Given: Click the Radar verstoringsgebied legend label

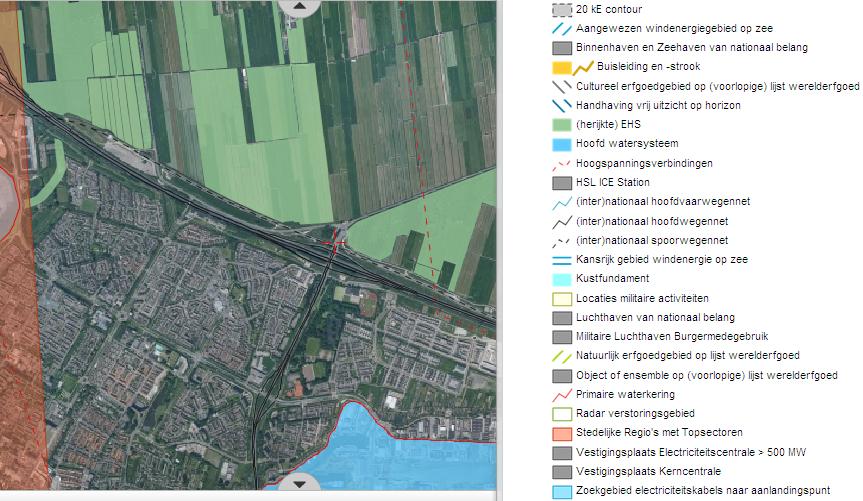Looking at the screenshot, I should point(635,413).
